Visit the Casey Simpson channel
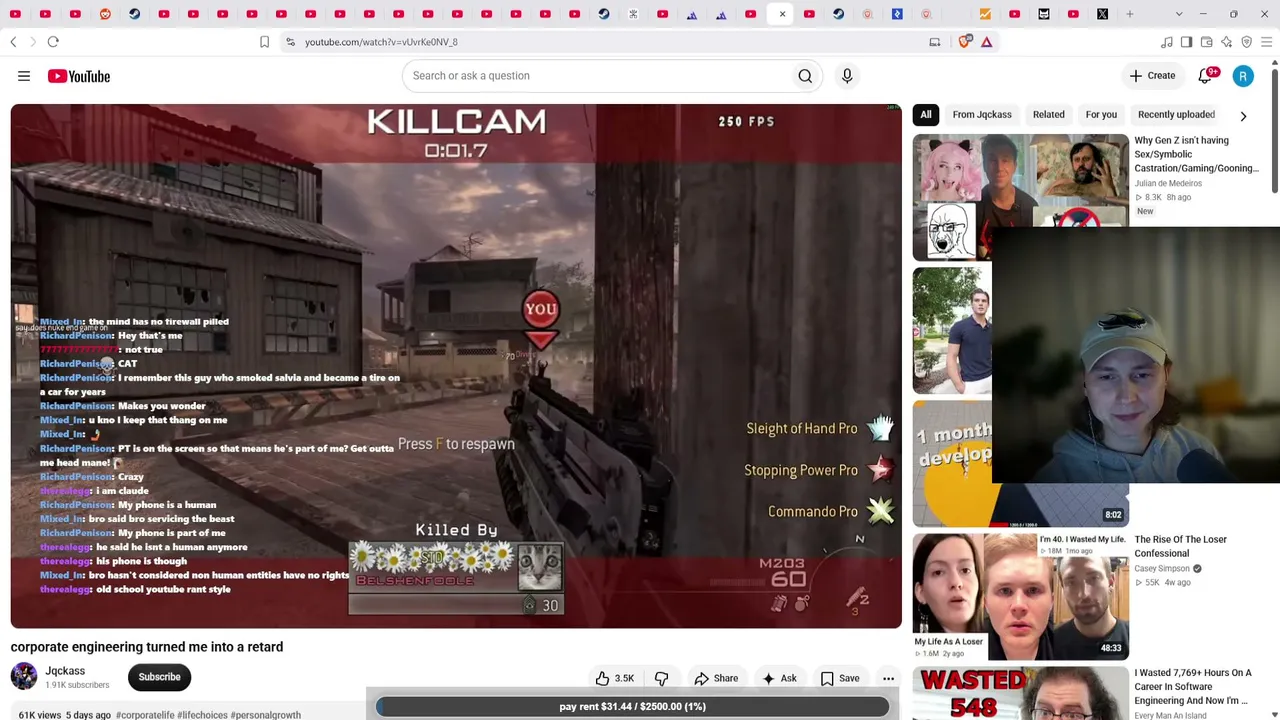Image resolution: width=1280 pixels, height=720 pixels. click(1162, 569)
